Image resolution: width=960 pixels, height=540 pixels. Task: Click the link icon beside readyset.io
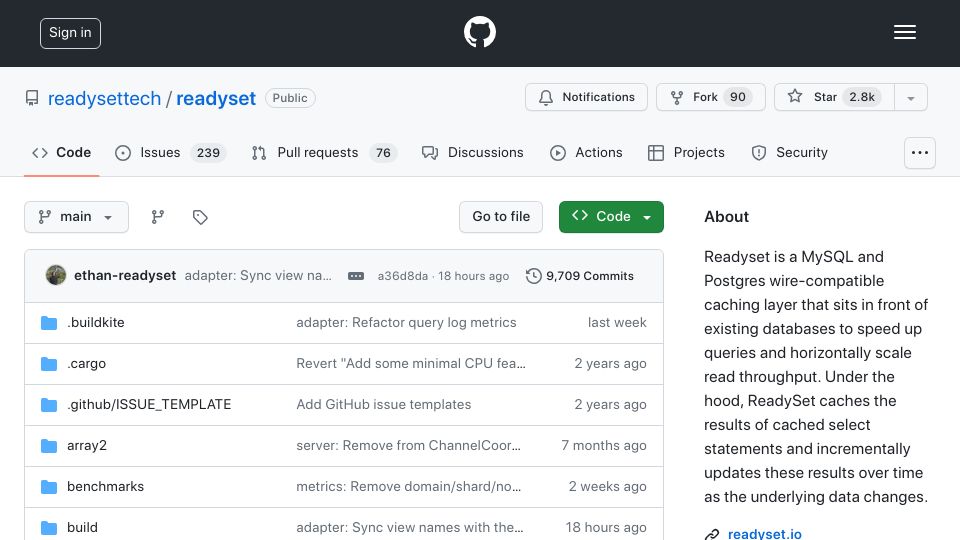(x=711, y=534)
